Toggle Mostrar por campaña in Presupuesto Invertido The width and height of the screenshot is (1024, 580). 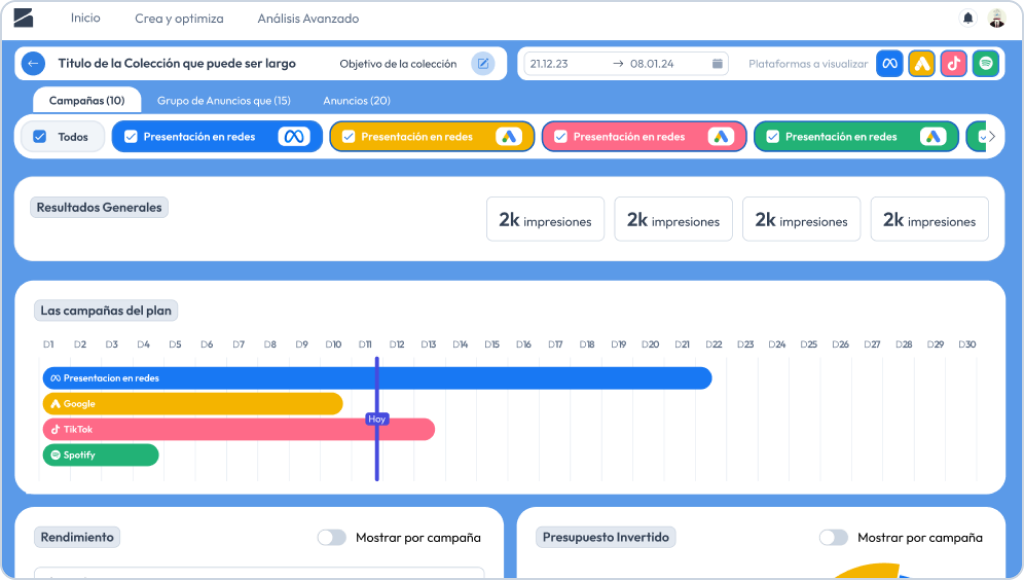[833, 538]
